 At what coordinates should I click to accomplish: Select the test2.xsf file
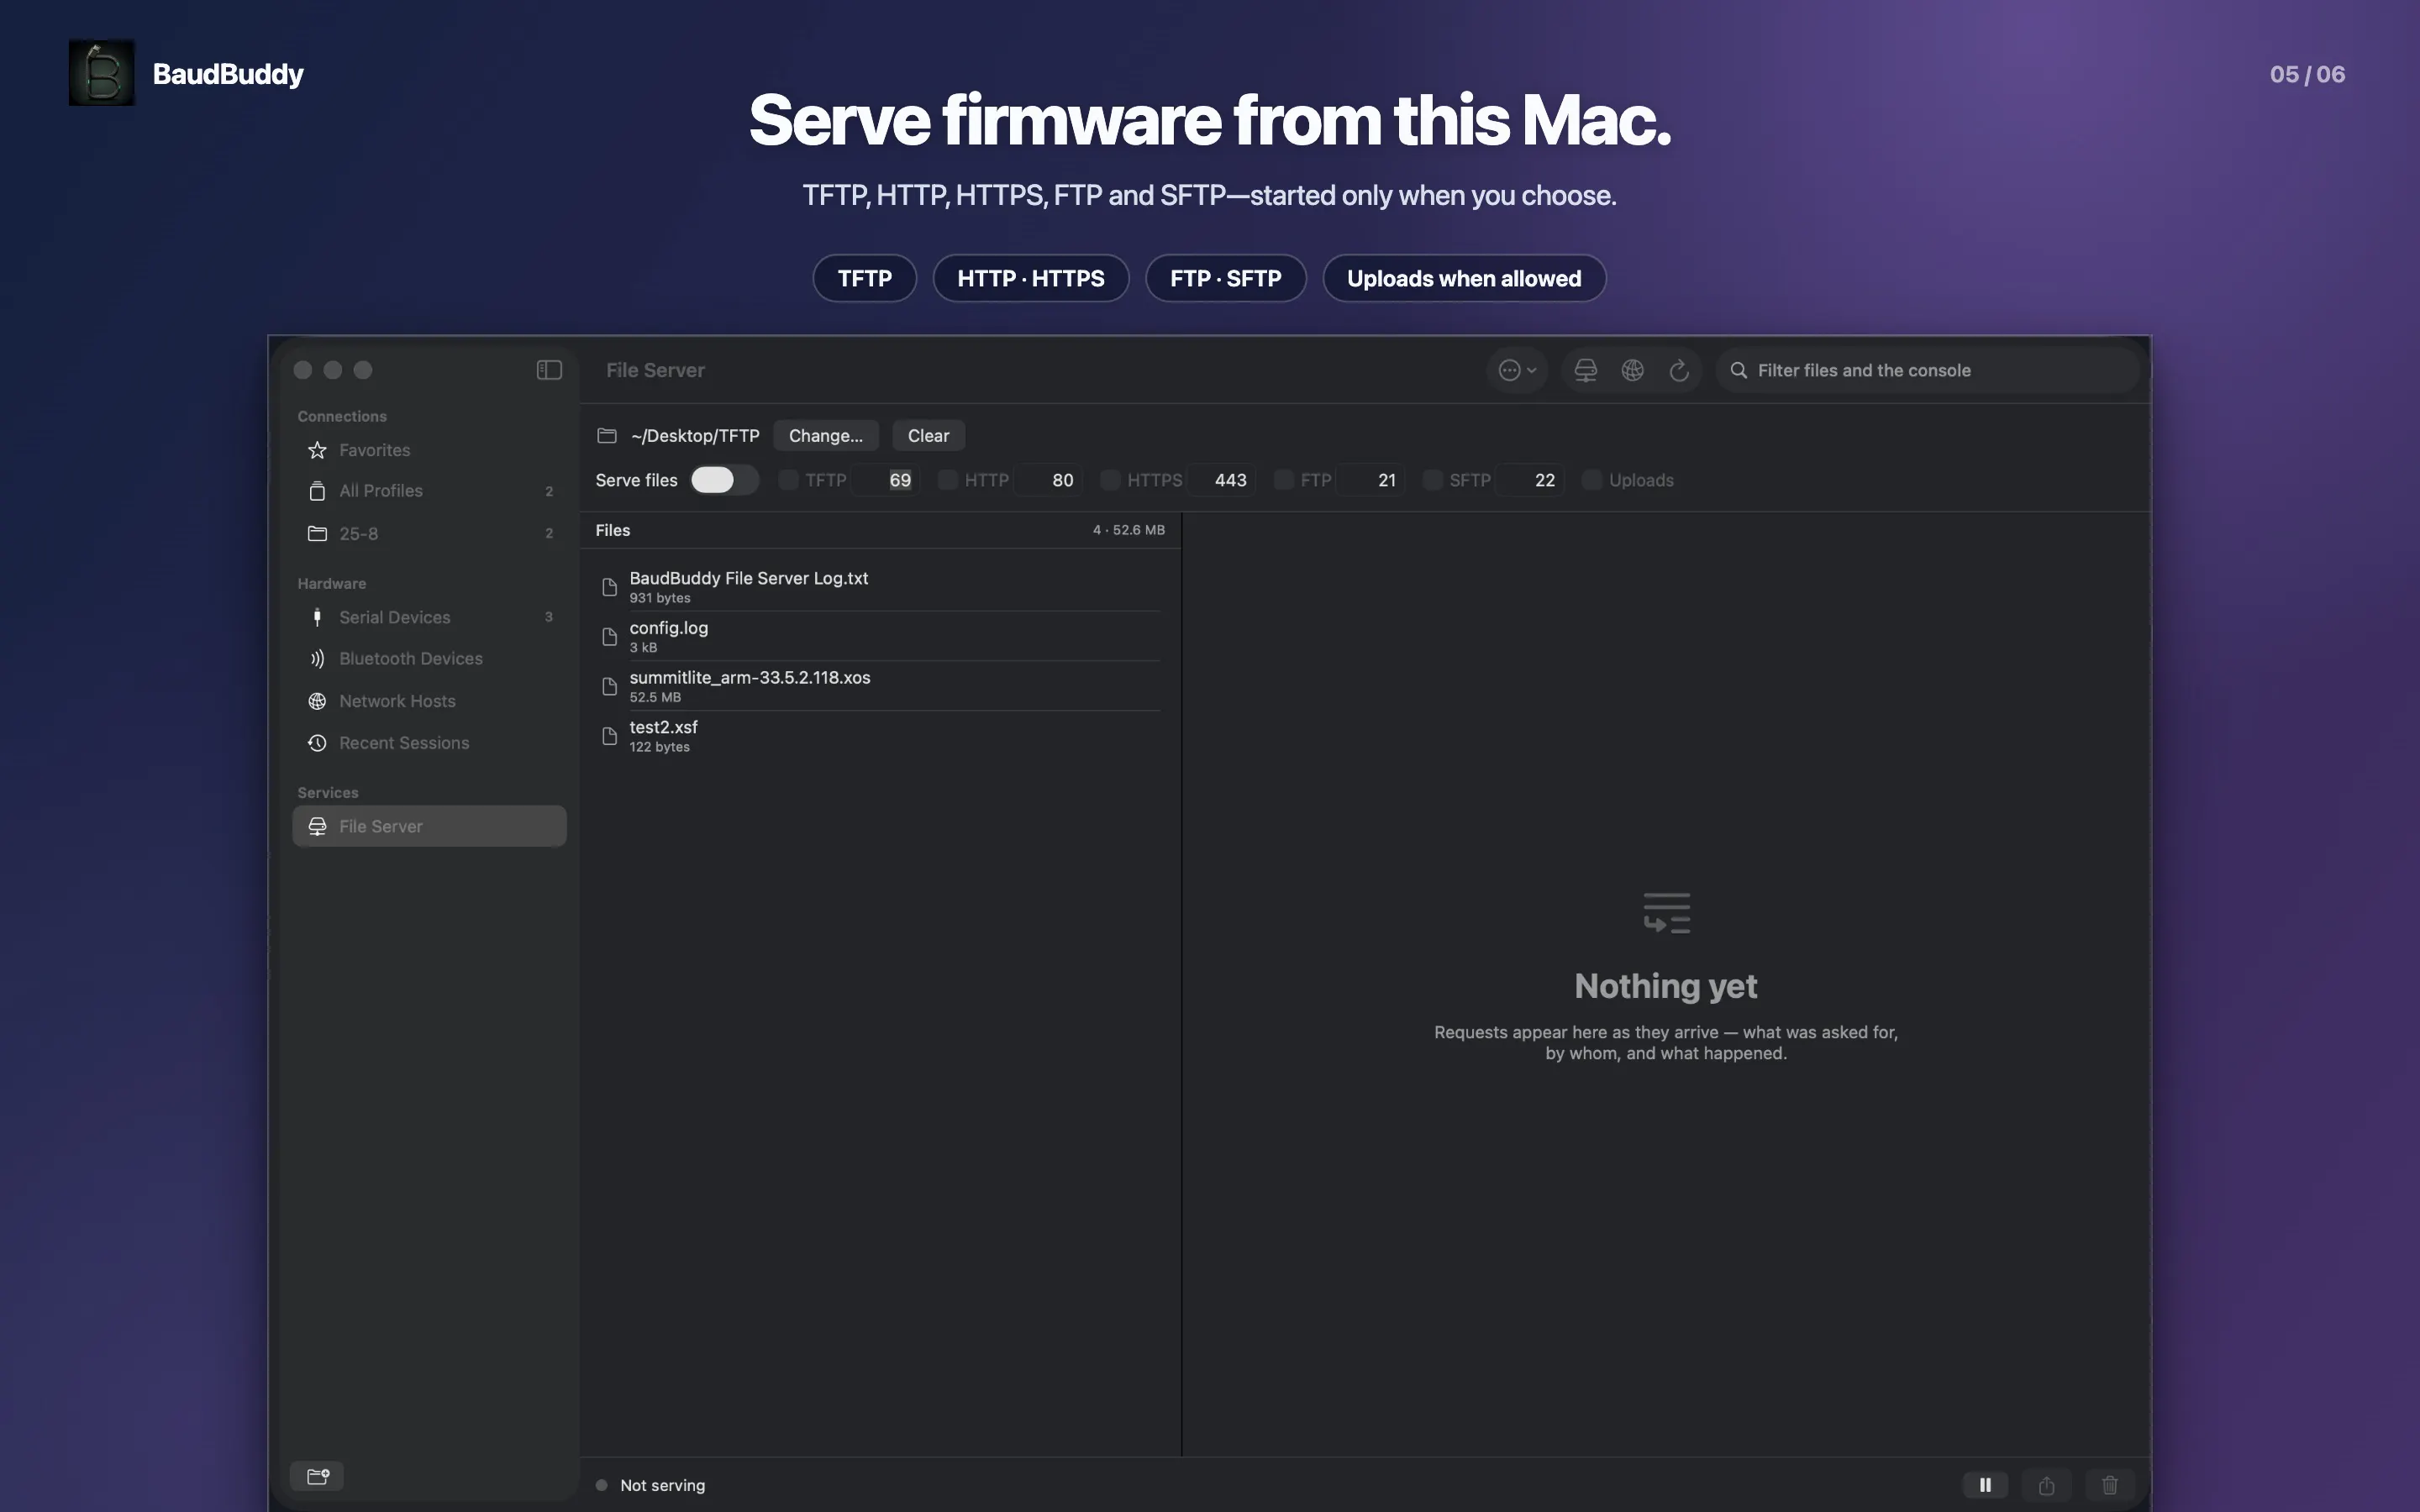click(880, 736)
